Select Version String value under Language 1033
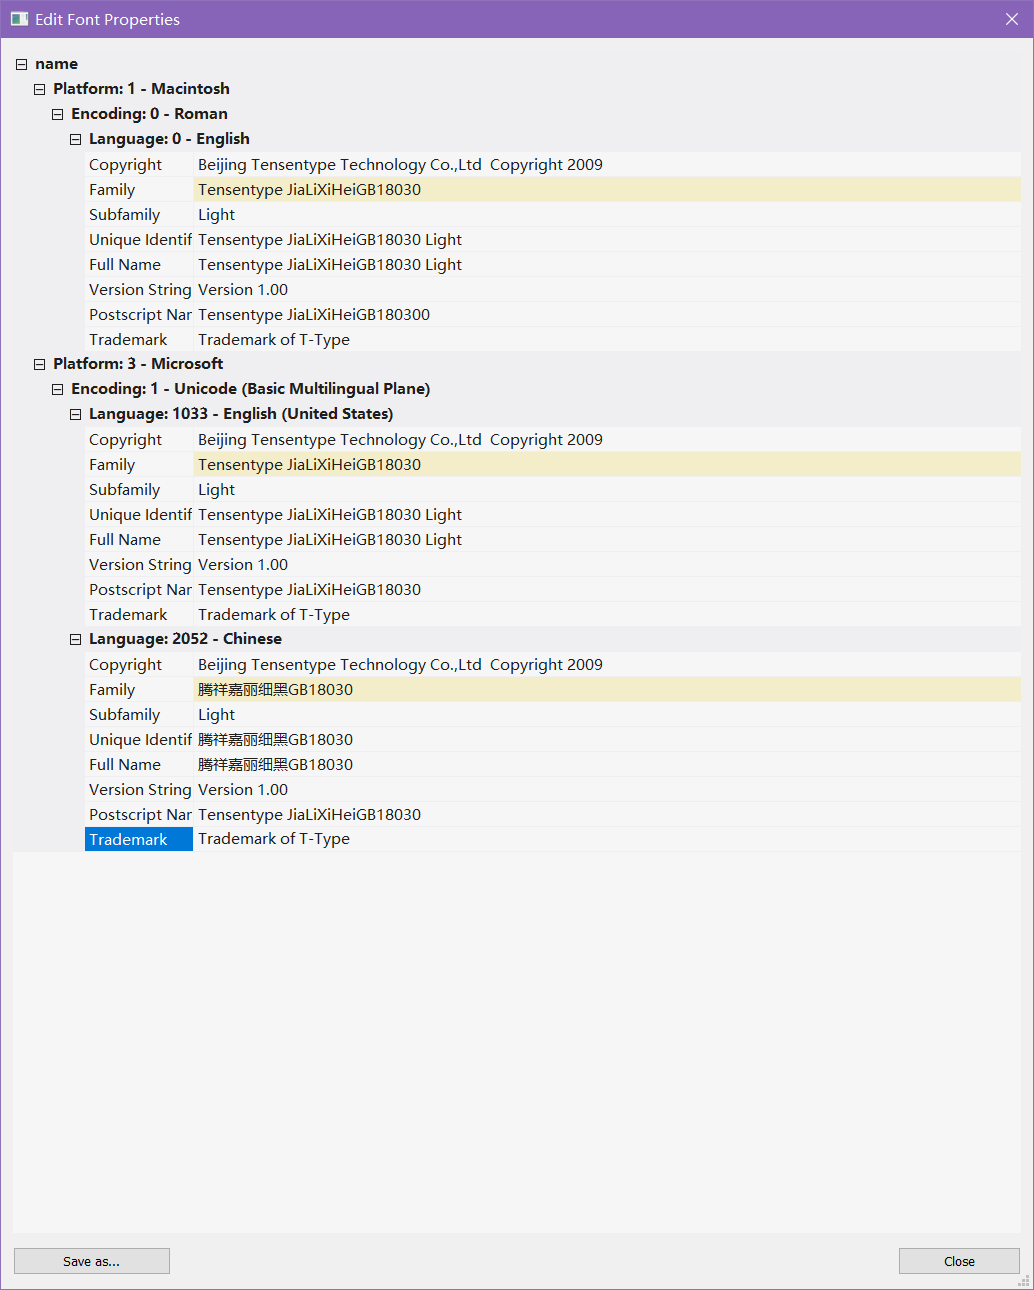1034x1290 pixels. [x=607, y=564]
